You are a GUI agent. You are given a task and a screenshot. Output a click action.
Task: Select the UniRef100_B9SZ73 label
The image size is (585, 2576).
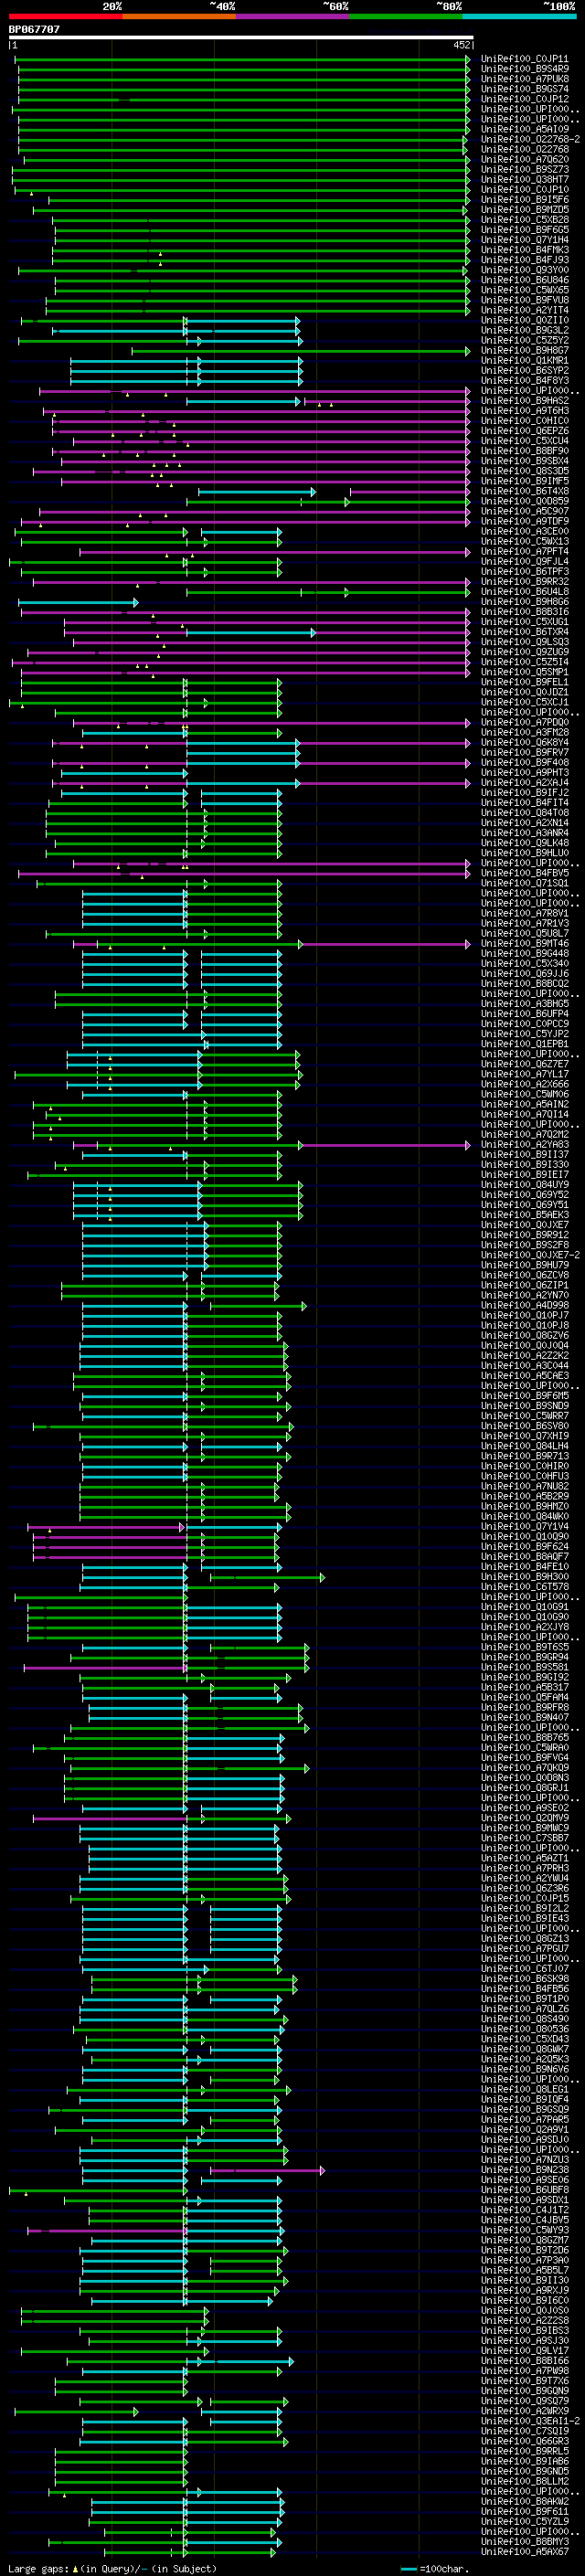pos(524,170)
